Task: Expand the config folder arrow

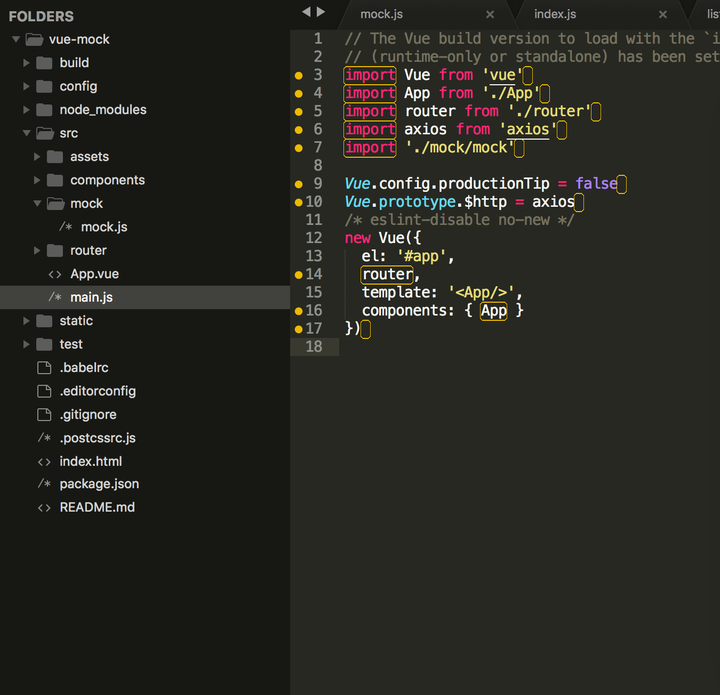Action: click(27, 86)
